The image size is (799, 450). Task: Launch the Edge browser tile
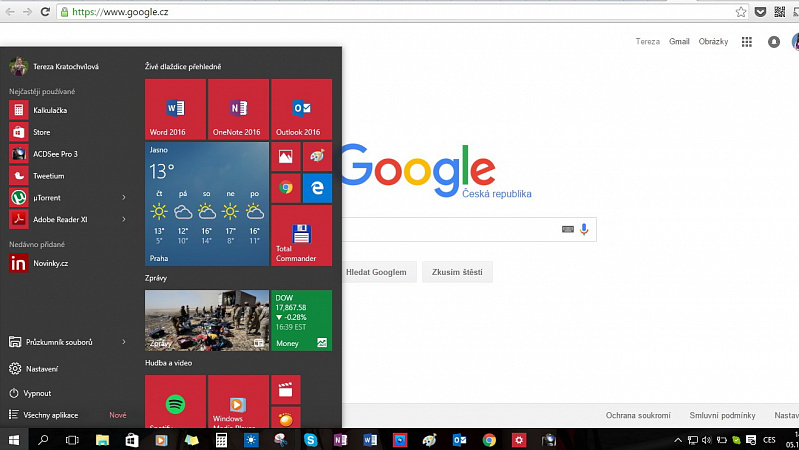pyautogui.click(x=317, y=188)
